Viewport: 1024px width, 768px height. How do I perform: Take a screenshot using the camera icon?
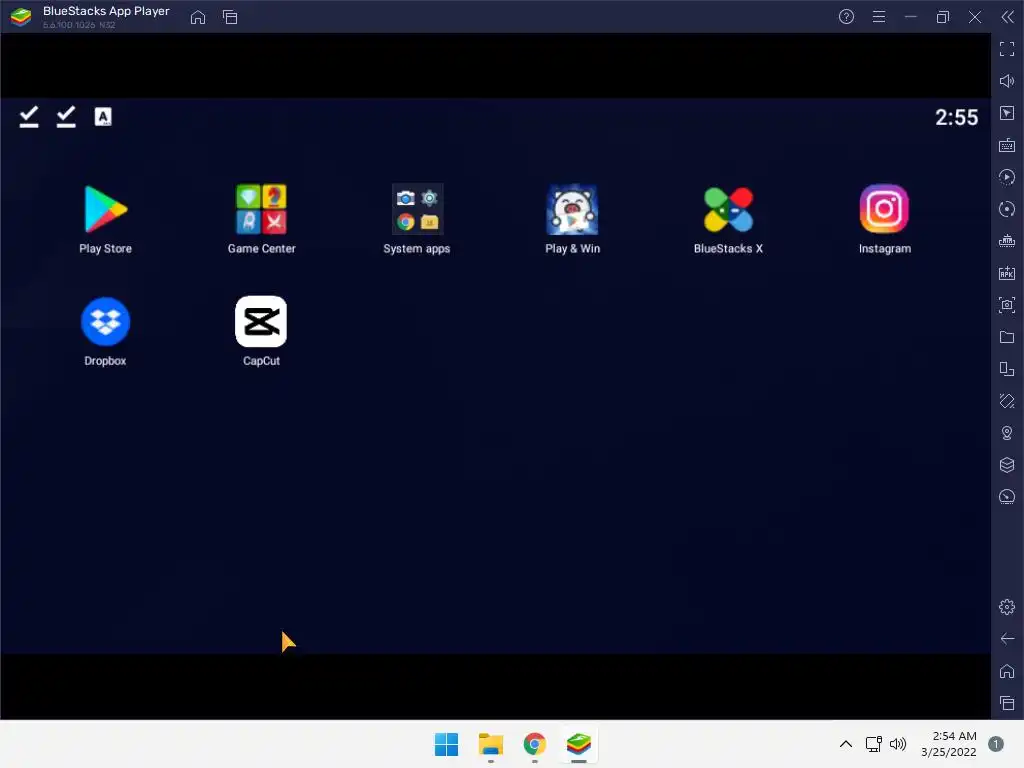[1007, 305]
